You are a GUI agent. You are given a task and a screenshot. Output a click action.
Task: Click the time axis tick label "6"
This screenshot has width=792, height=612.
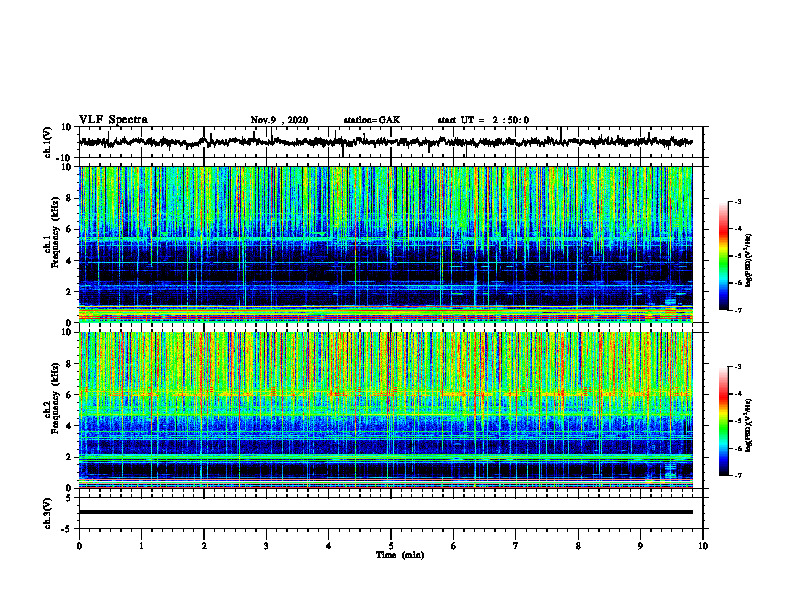pos(453,546)
